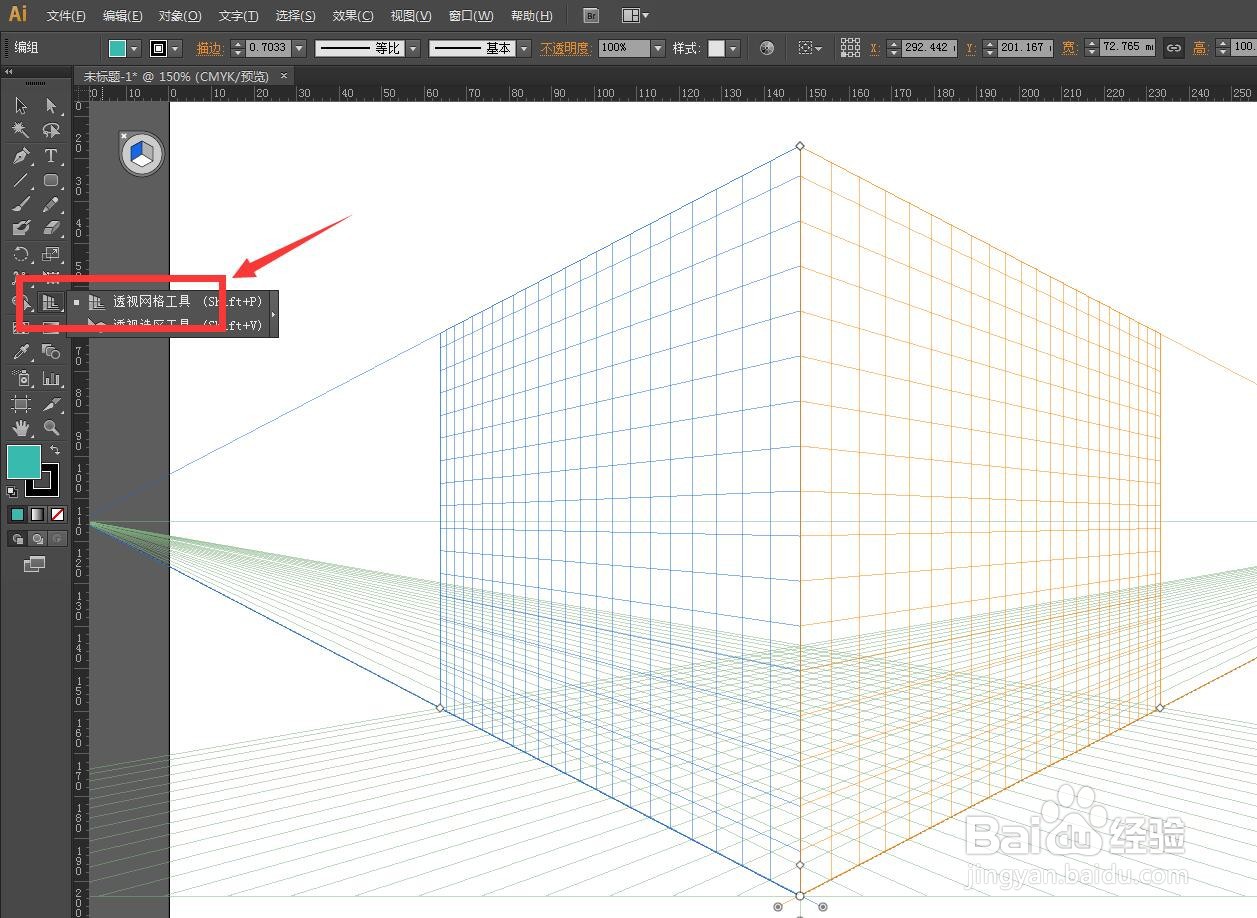Select the Pencil tool
The width and height of the screenshot is (1257, 918).
click(x=51, y=205)
